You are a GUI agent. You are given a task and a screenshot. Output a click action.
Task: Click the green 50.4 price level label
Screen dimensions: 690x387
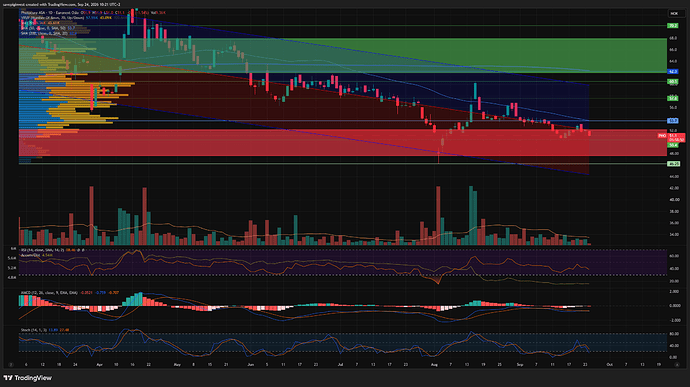pos(673,145)
